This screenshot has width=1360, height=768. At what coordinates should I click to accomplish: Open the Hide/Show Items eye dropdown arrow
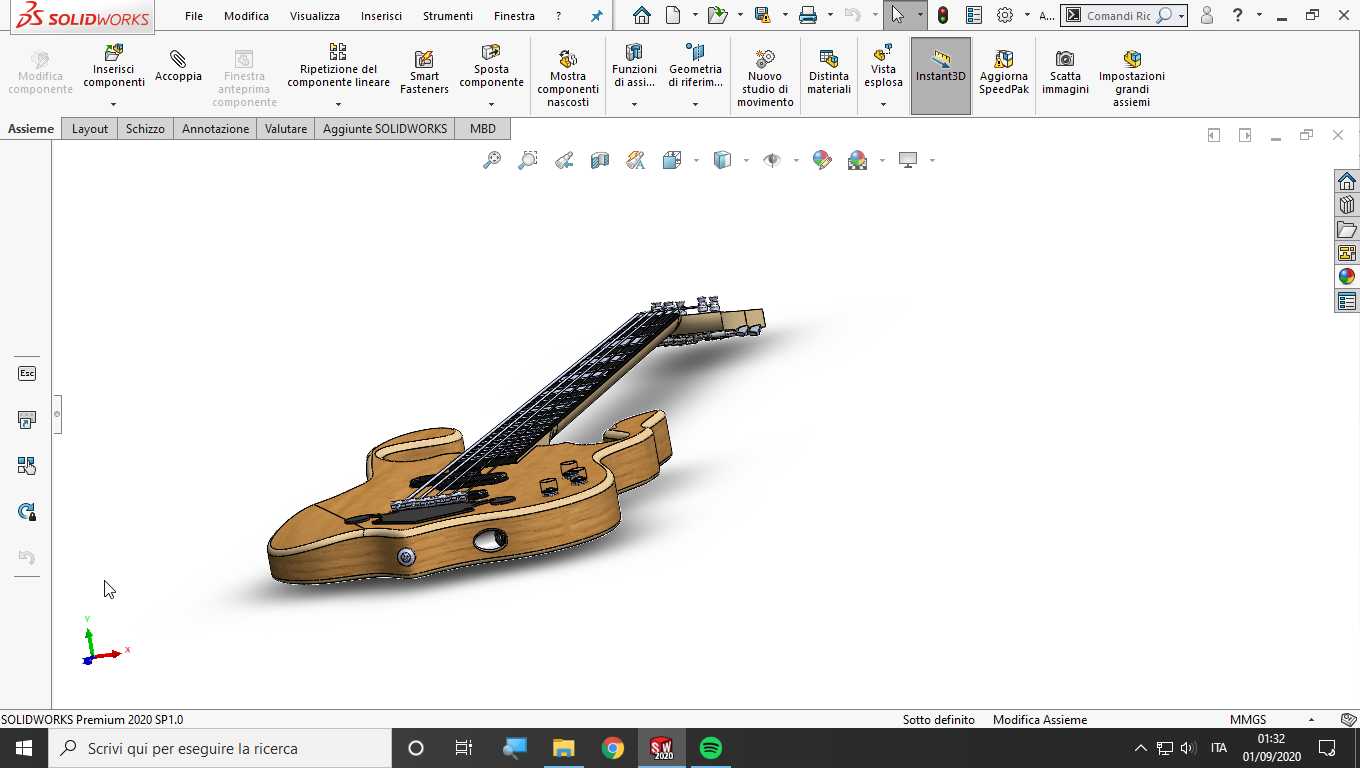pos(796,160)
